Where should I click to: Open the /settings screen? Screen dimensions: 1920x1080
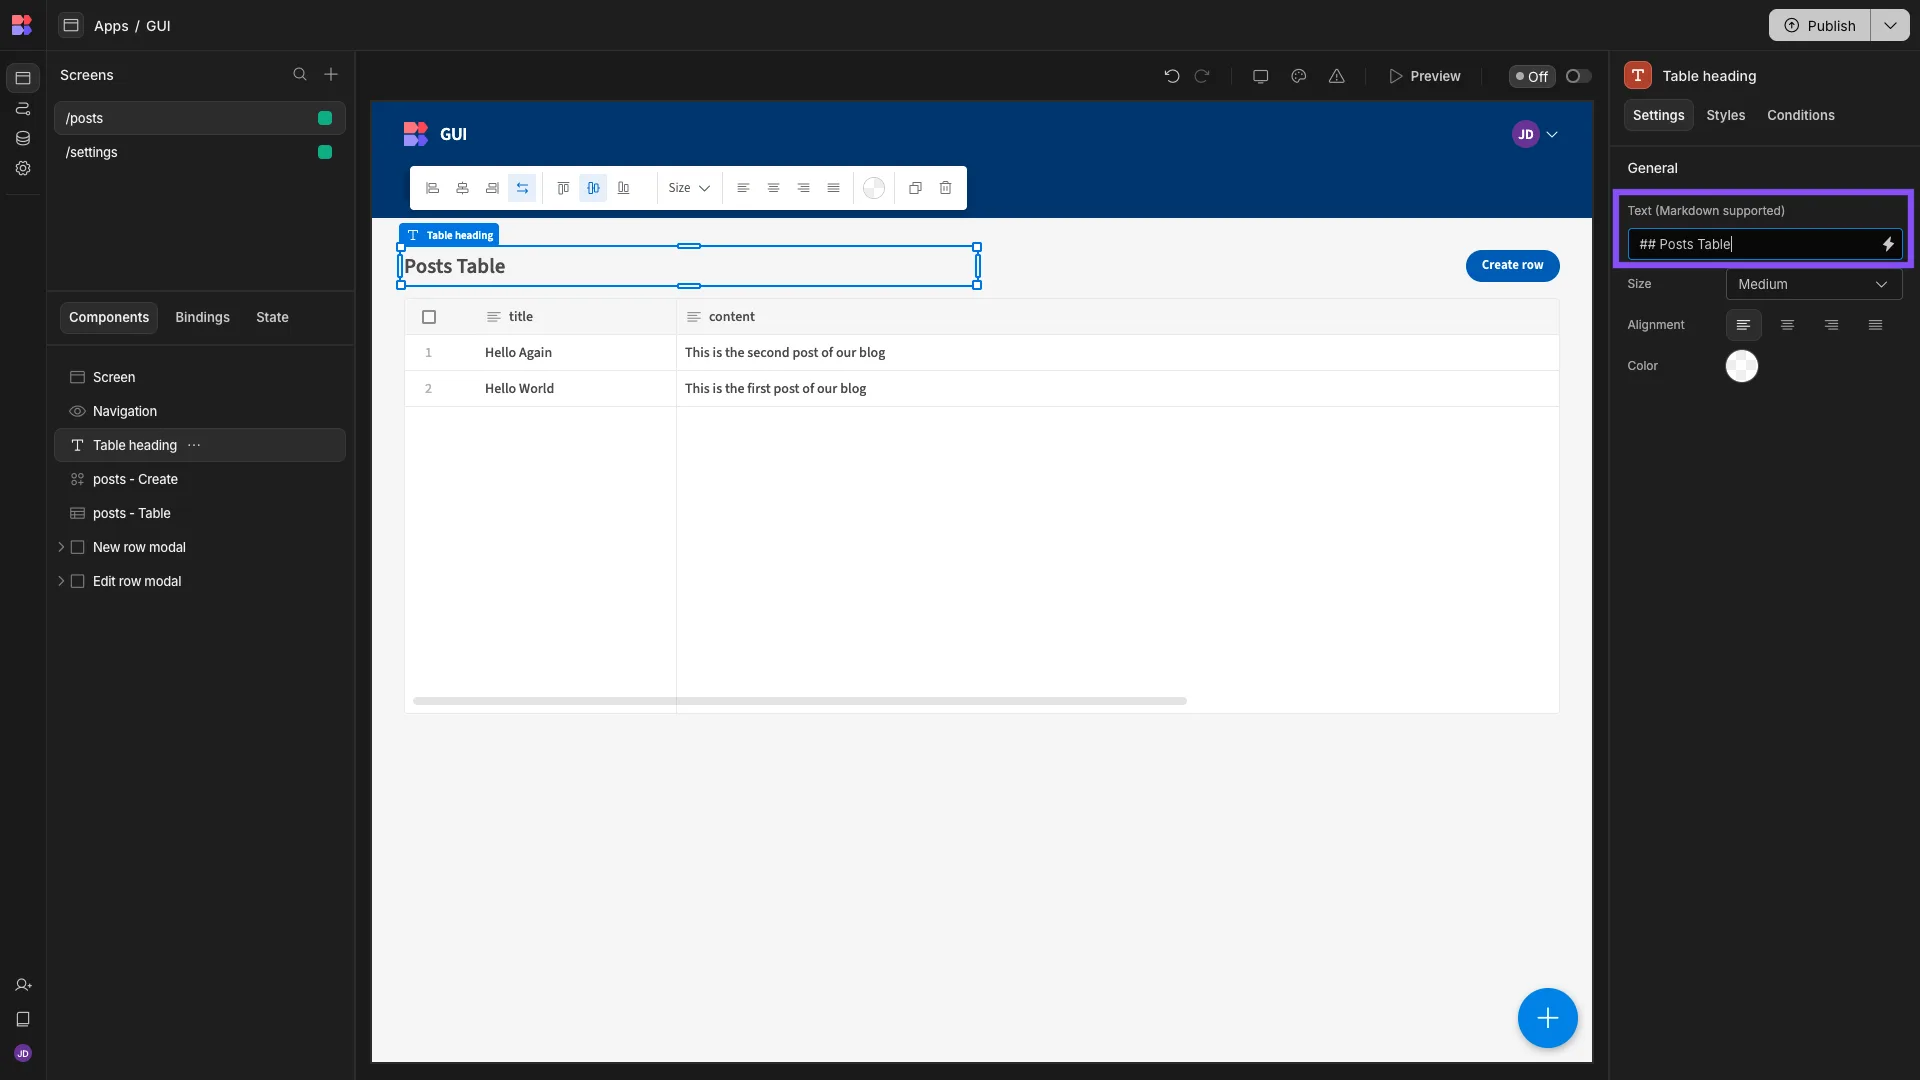pos(199,152)
